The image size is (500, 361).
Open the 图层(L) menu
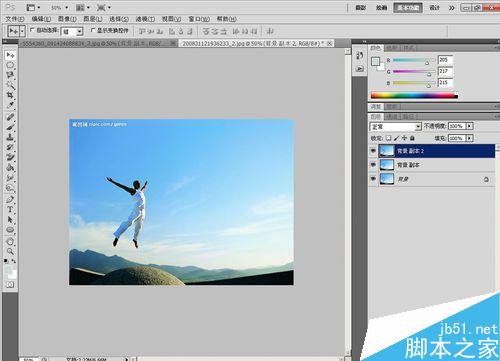pyautogui.click(x=93, y=19)
